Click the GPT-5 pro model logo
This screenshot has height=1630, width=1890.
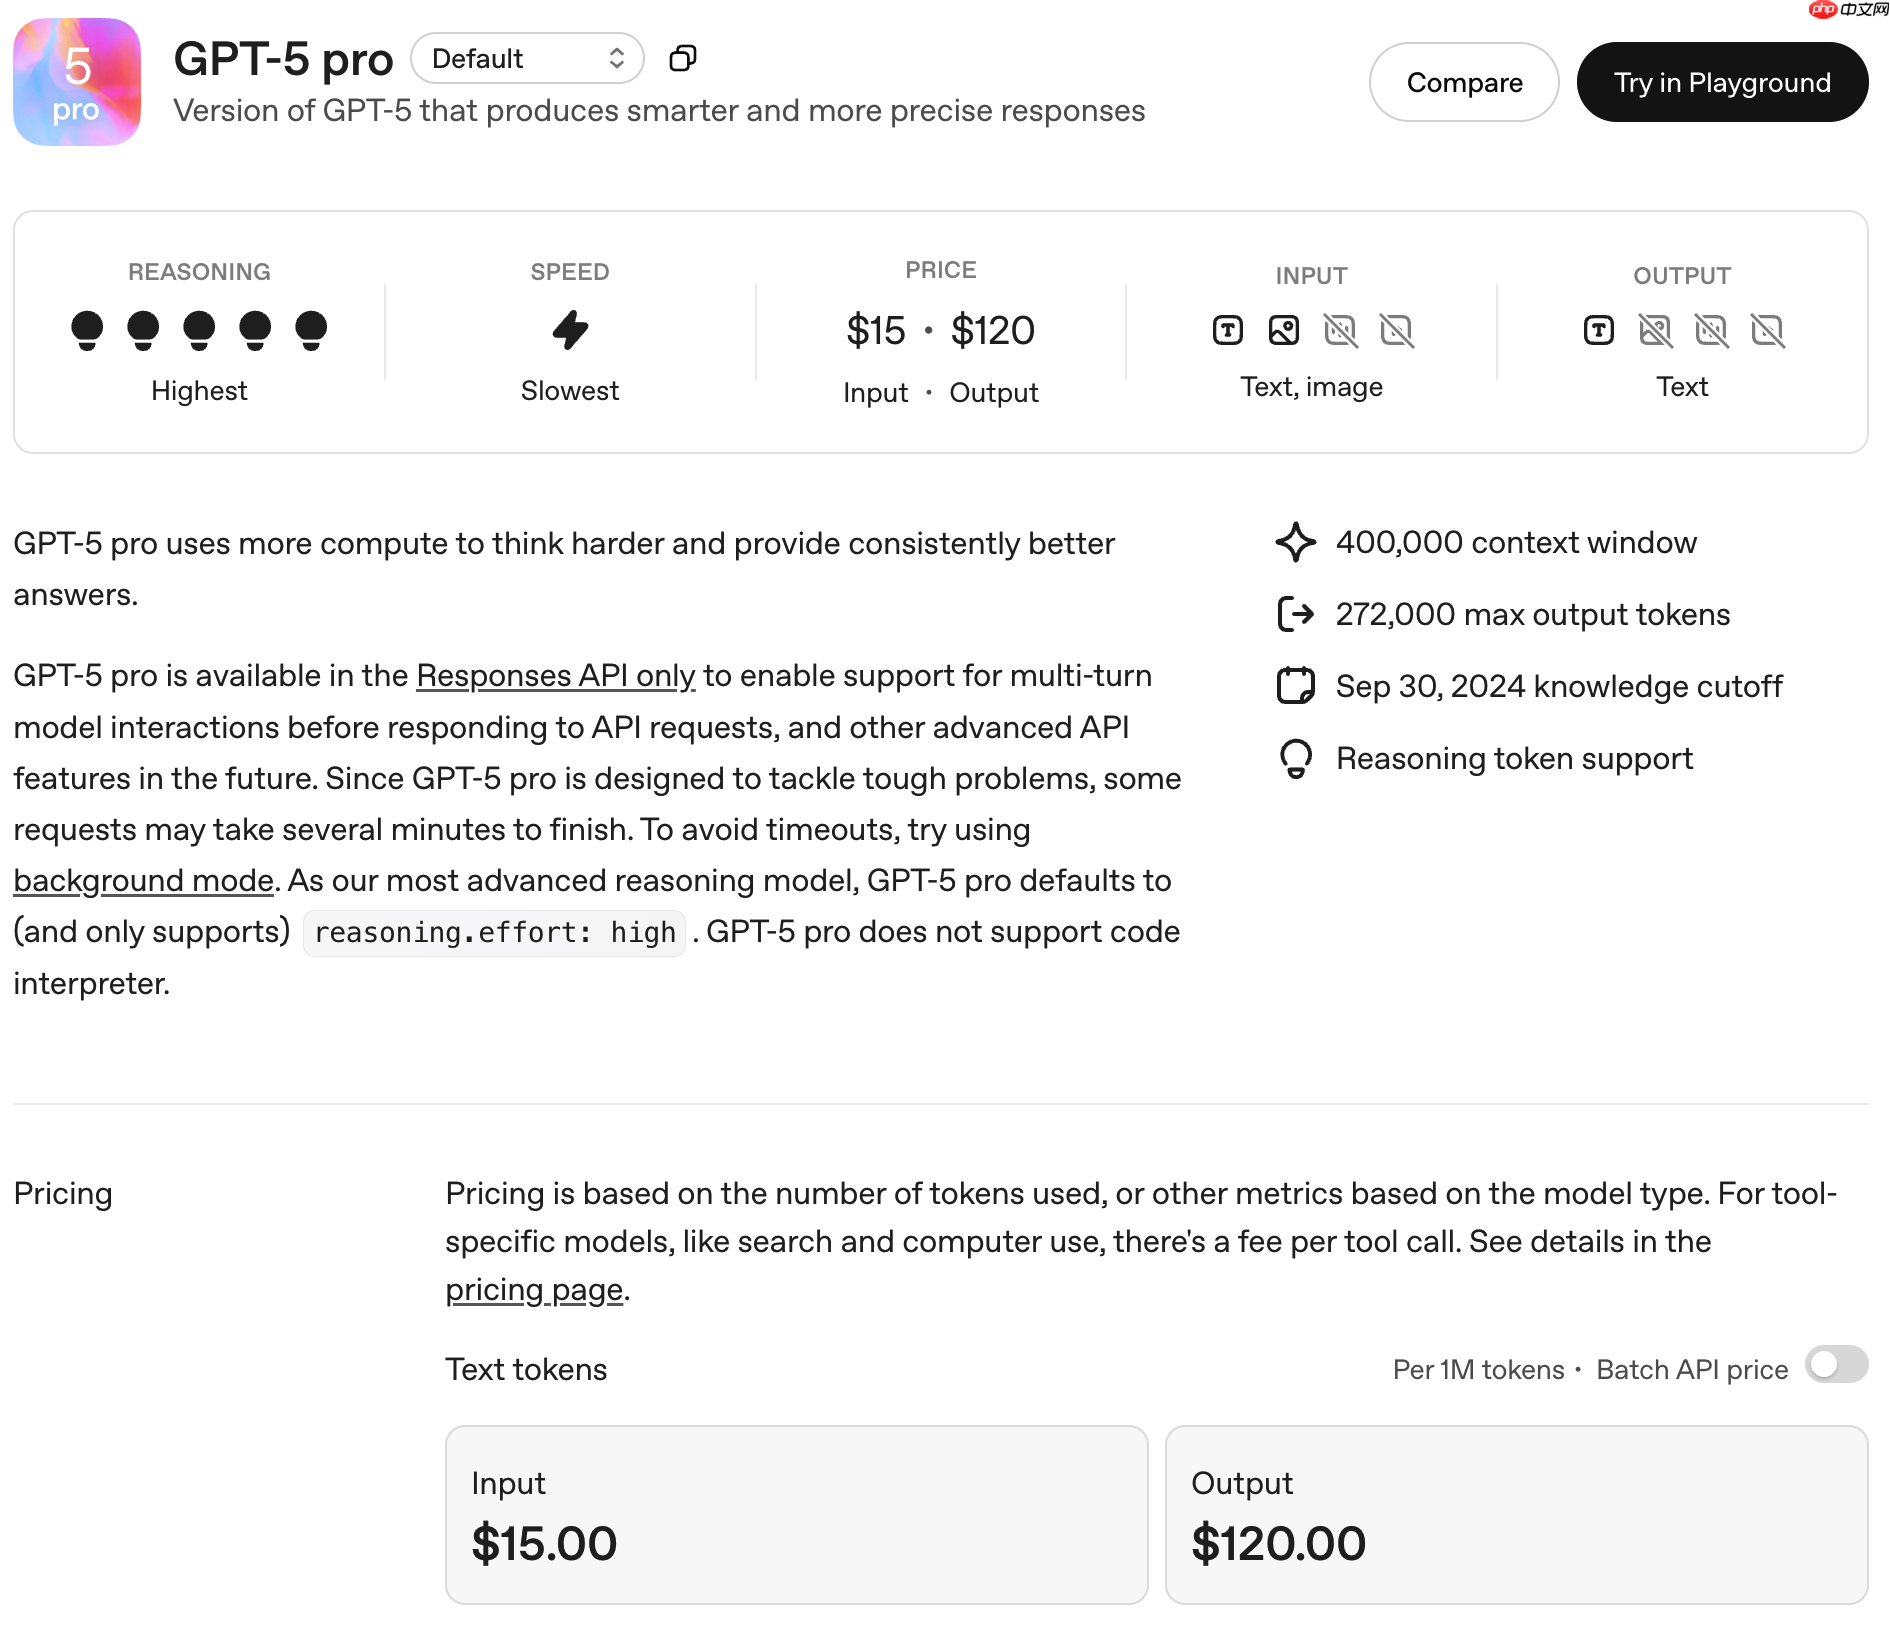[76, 82]
